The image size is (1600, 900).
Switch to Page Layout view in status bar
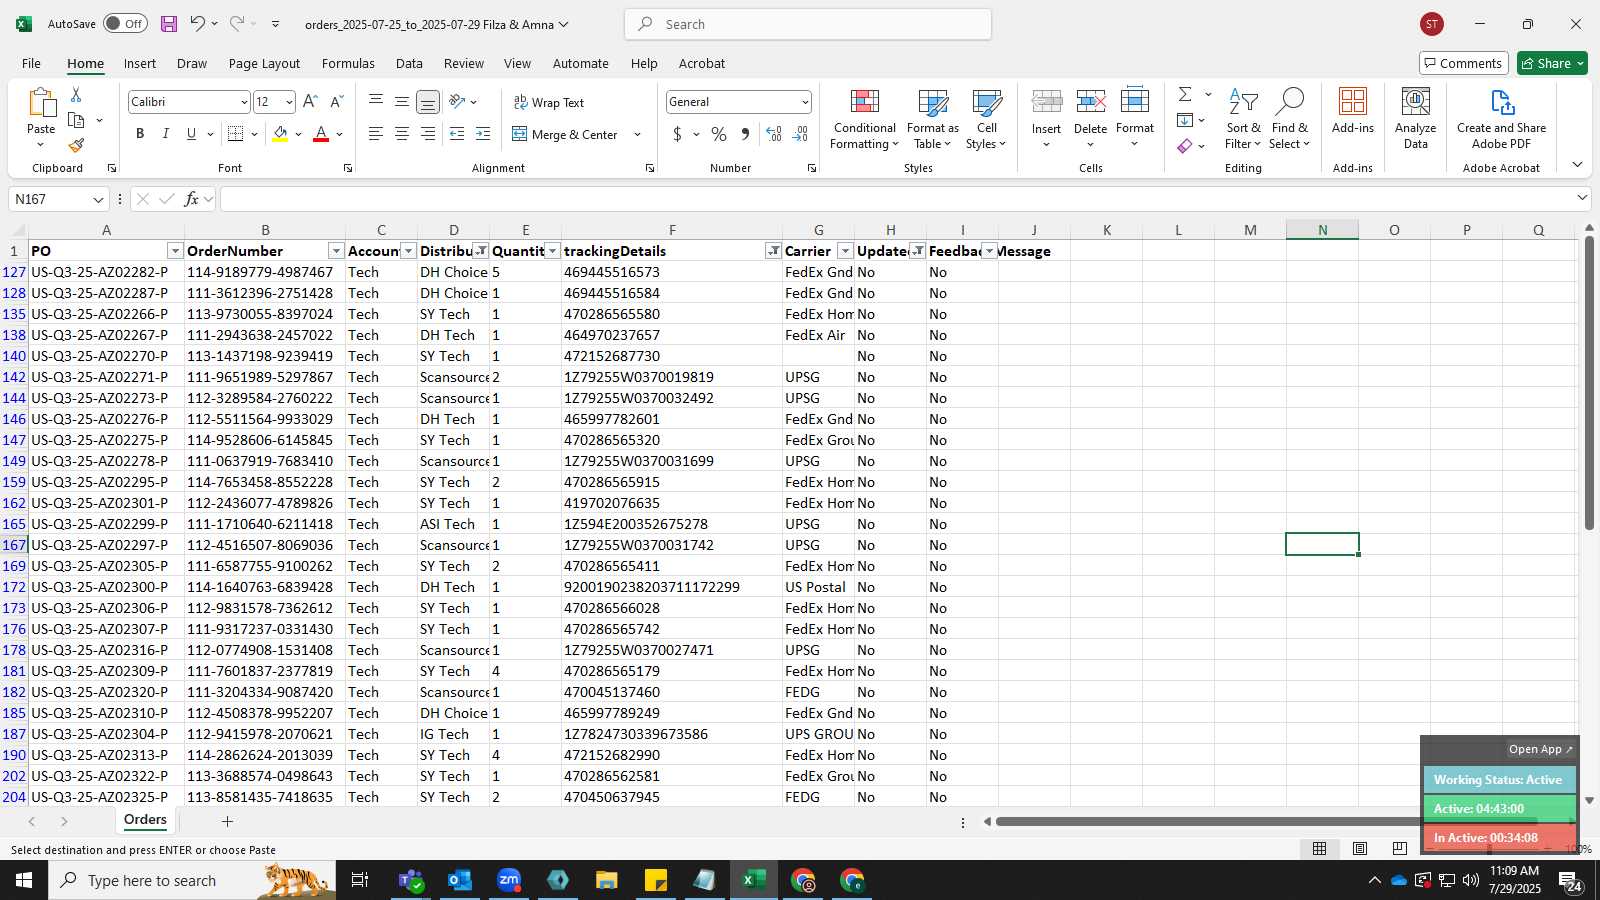tap(1360, 849)
